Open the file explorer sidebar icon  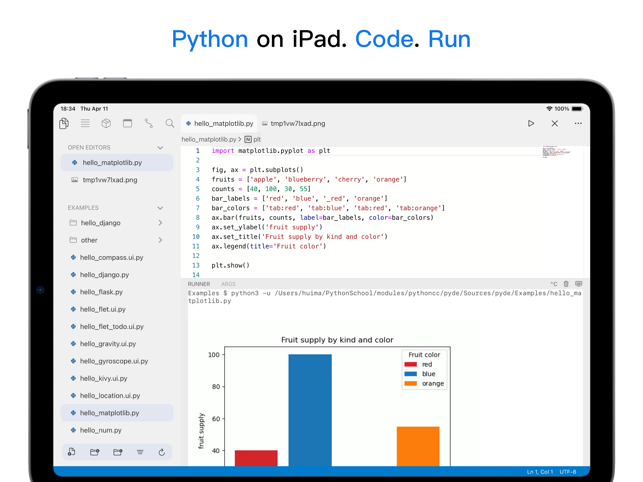64,123
